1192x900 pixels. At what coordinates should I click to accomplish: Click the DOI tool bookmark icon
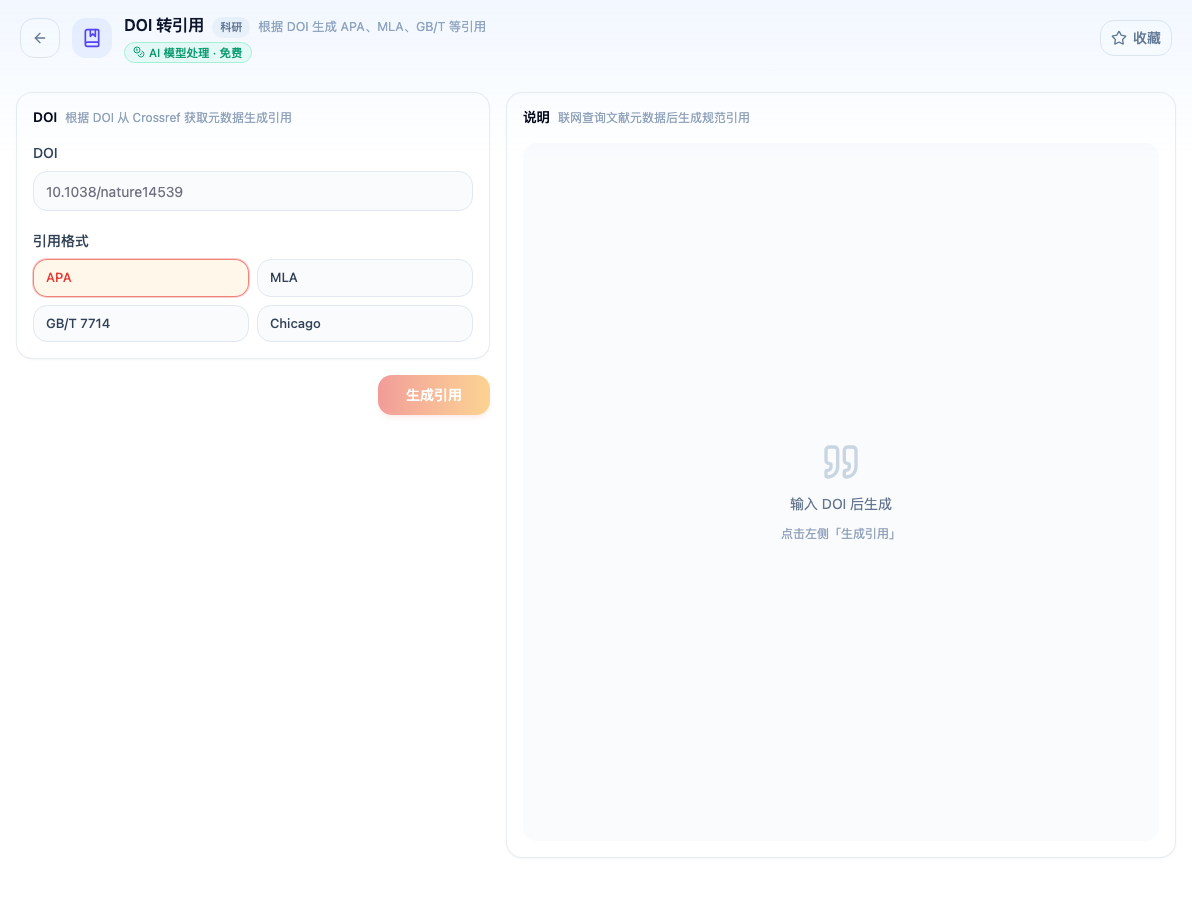pos(92,38)
